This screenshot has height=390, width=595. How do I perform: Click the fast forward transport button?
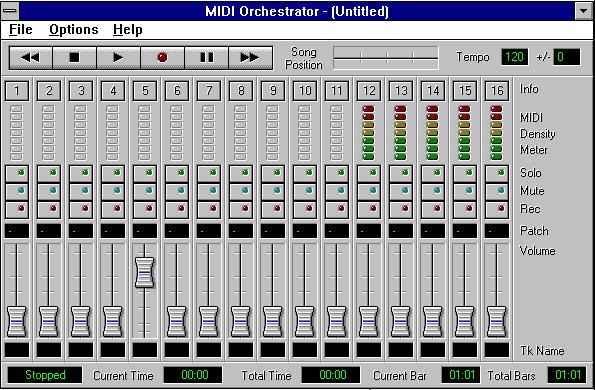250,58
